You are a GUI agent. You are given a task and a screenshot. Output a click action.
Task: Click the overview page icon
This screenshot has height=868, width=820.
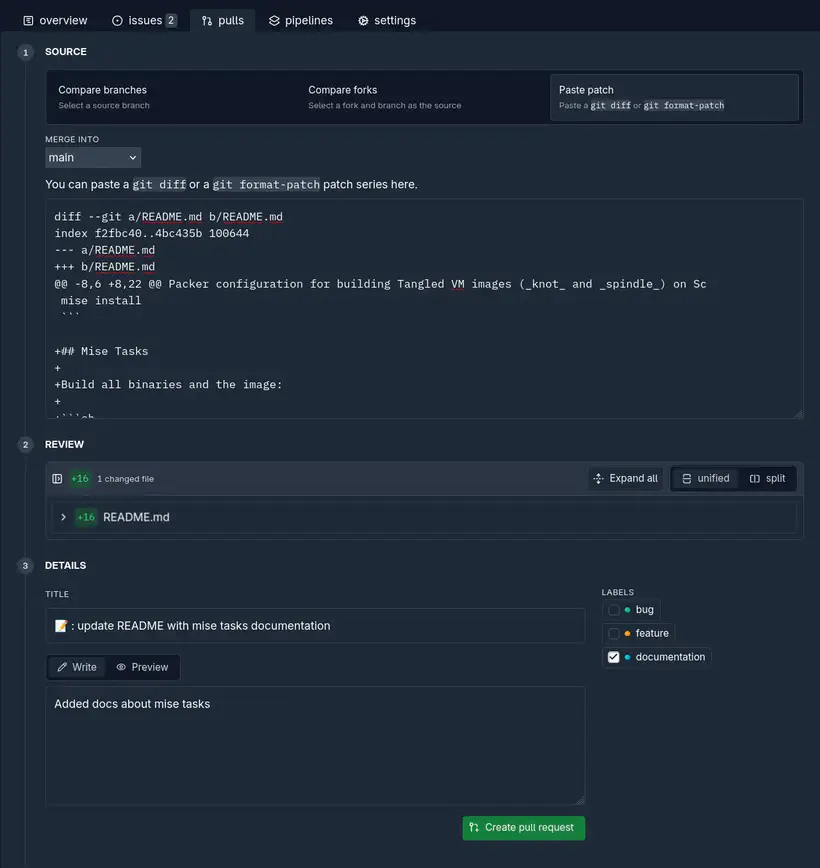click(x=28, y=20)
